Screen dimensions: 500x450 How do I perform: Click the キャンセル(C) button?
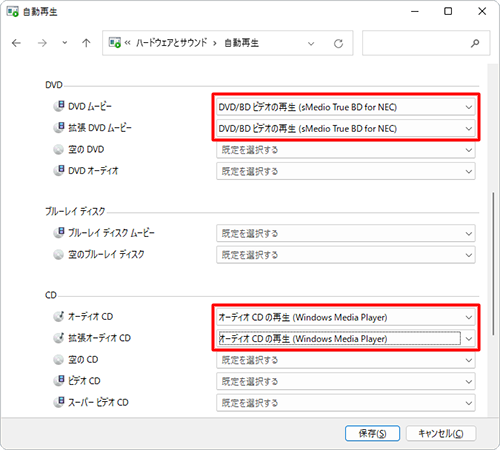[x=441, y=433]
